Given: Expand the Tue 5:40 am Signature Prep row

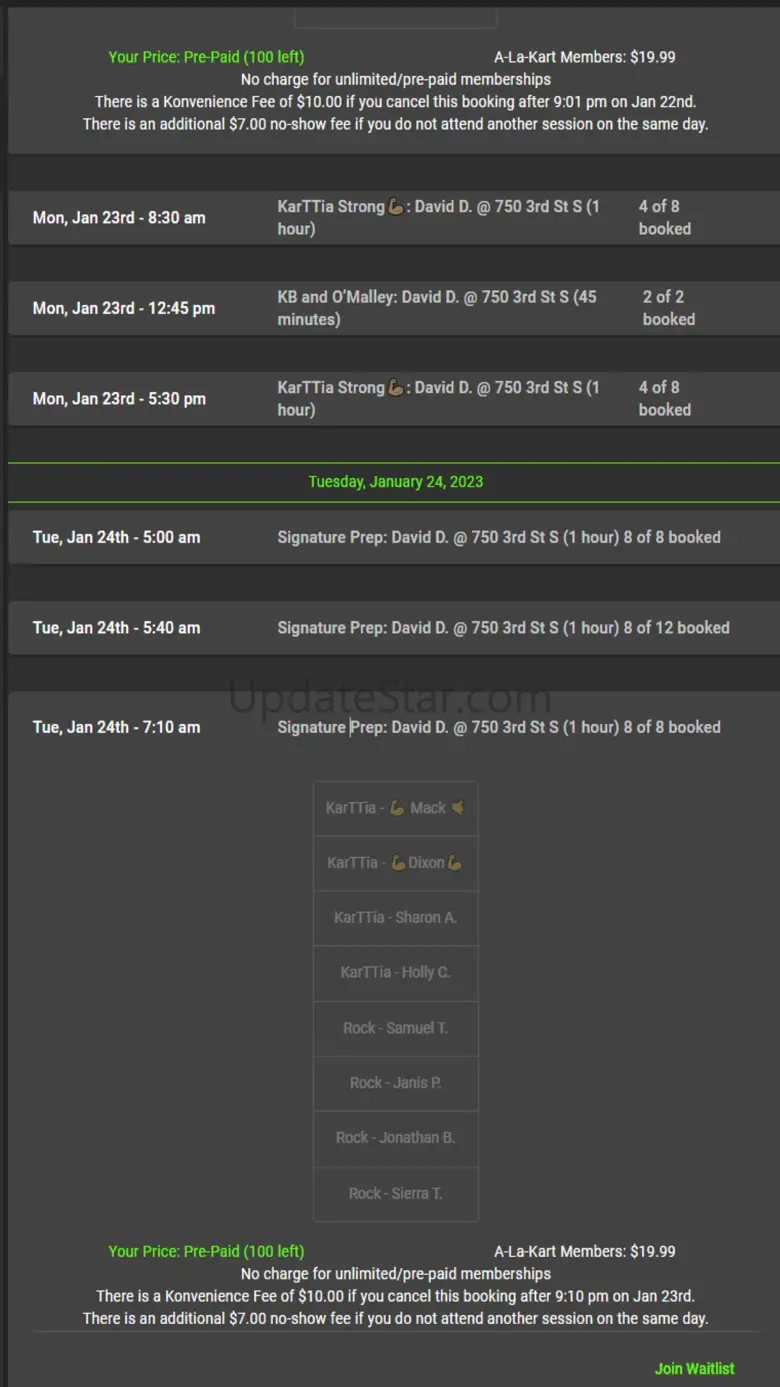Looking at the screenshot, I should [394, 628].
